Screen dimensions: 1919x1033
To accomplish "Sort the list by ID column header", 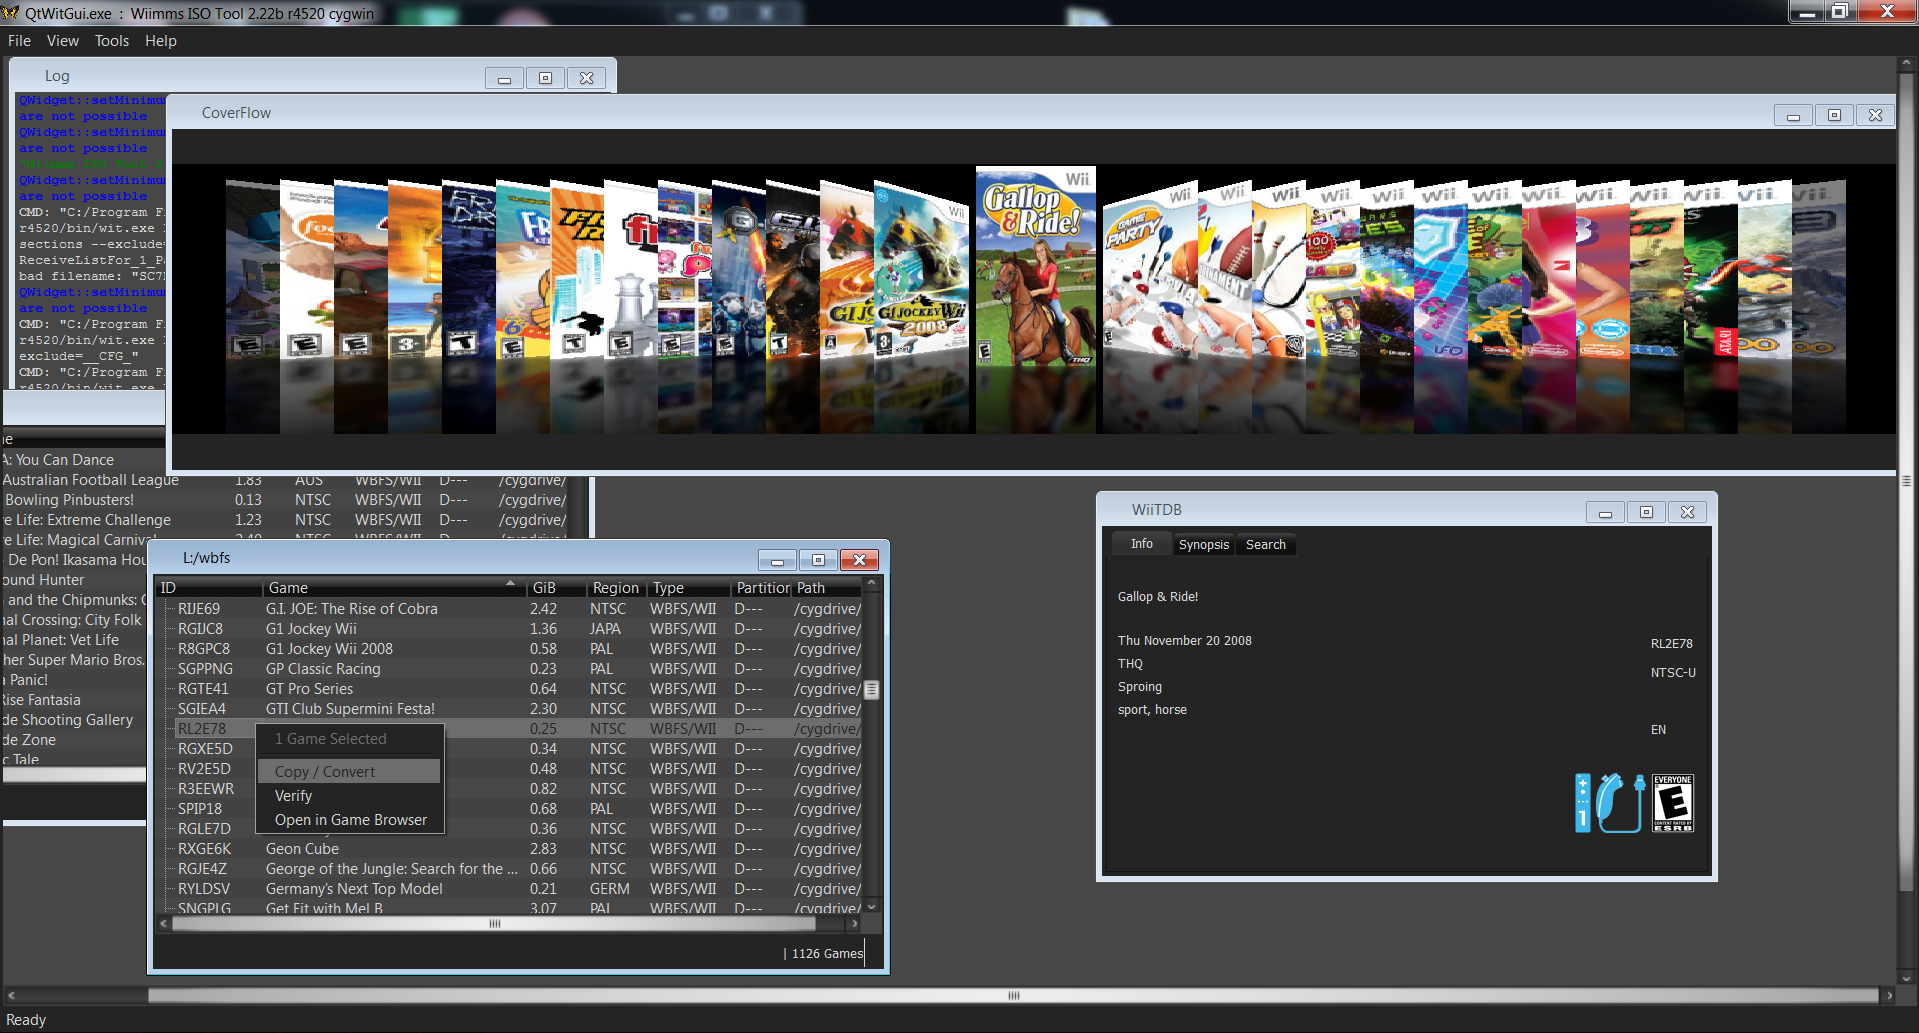I will coord(208,588).
